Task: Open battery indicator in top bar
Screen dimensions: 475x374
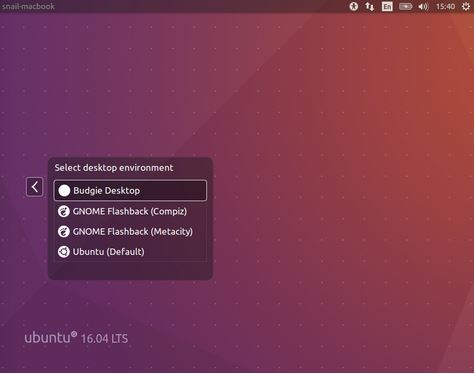Action: 406,6
